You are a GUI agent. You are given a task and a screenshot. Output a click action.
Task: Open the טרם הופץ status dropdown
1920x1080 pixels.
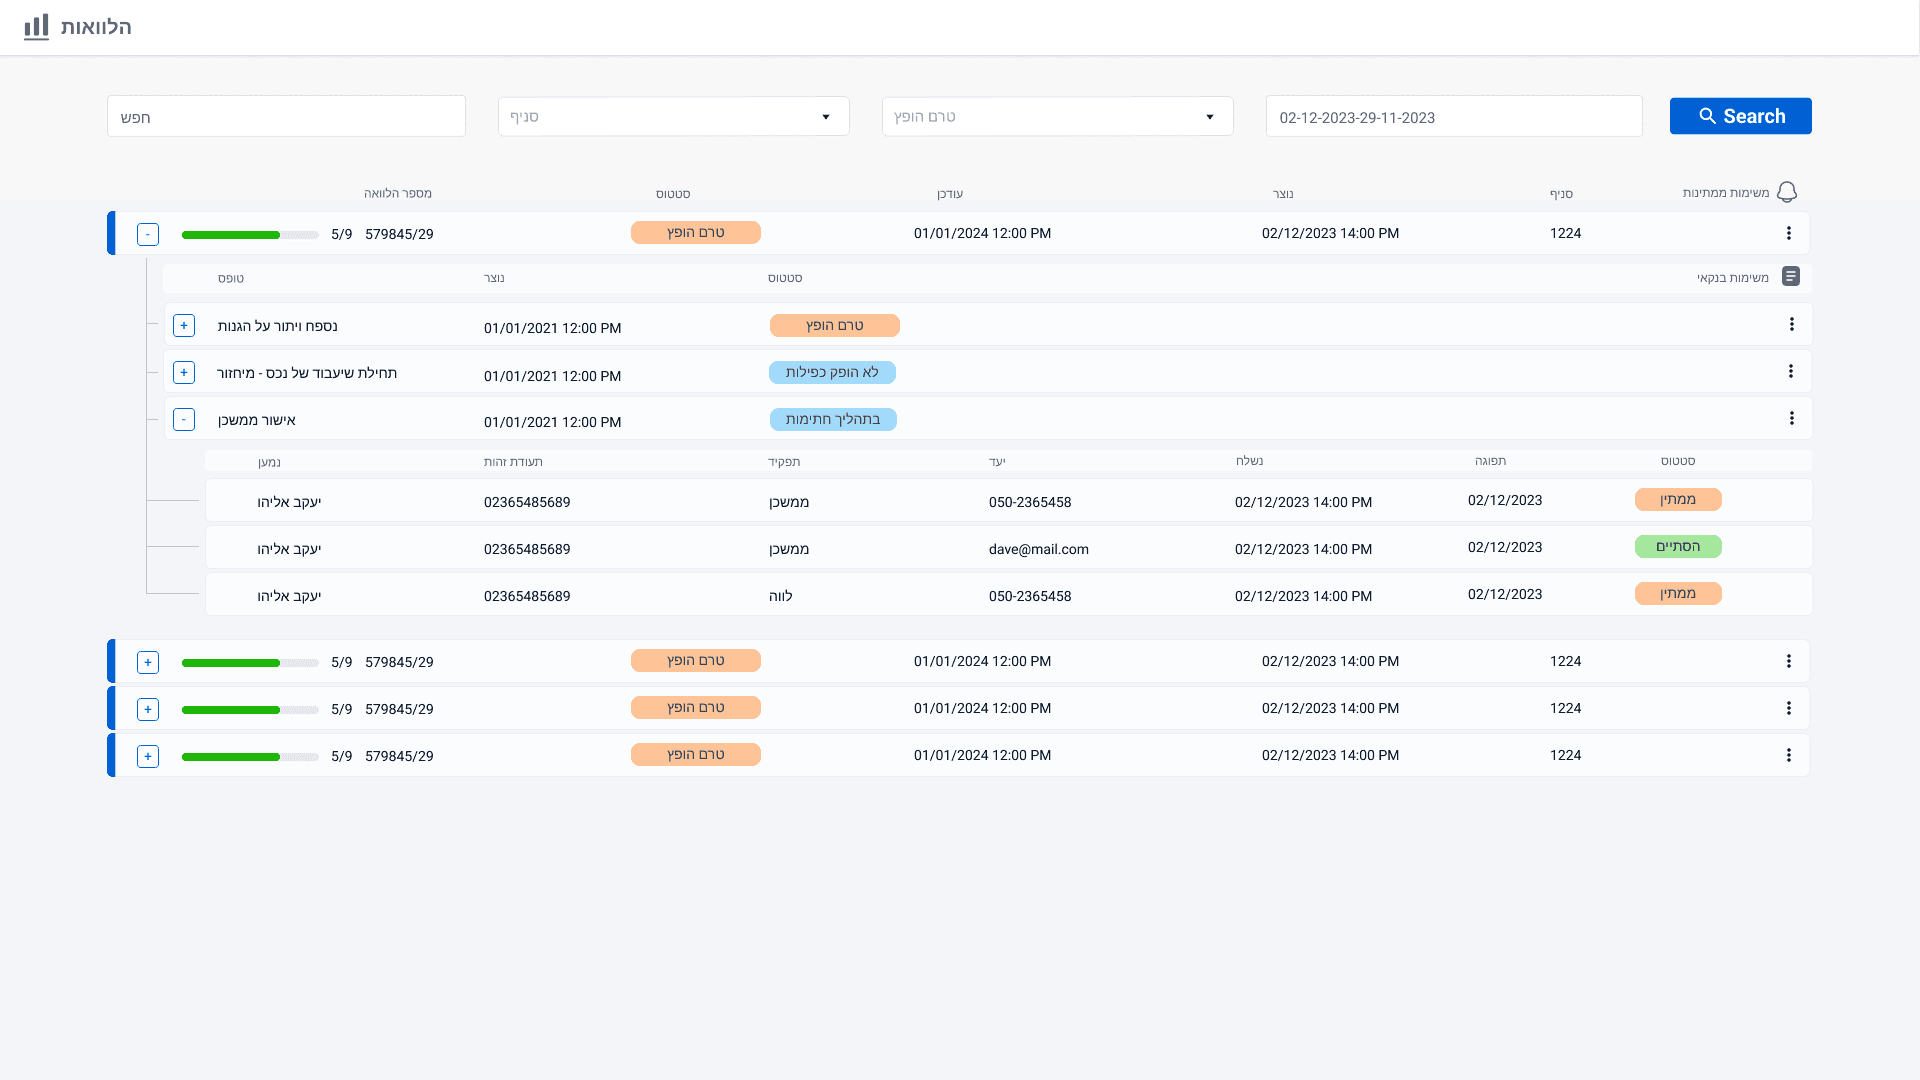coord(1057,117)
